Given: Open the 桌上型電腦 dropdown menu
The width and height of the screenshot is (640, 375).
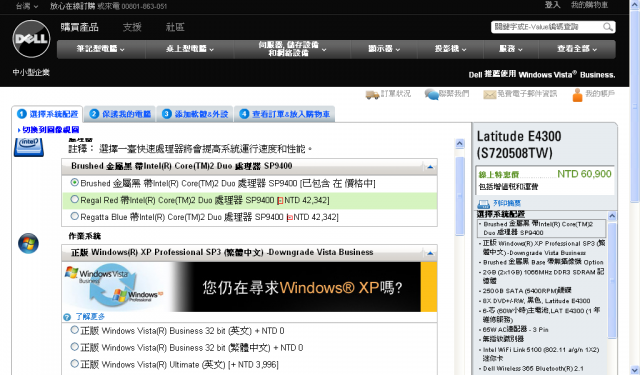Looking at the screenshot, I should click(190, 49).
